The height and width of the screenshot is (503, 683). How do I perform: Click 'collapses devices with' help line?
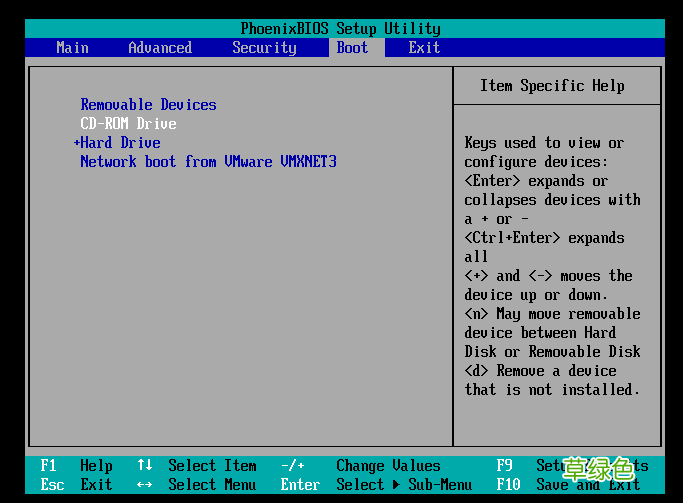(552, 200)
